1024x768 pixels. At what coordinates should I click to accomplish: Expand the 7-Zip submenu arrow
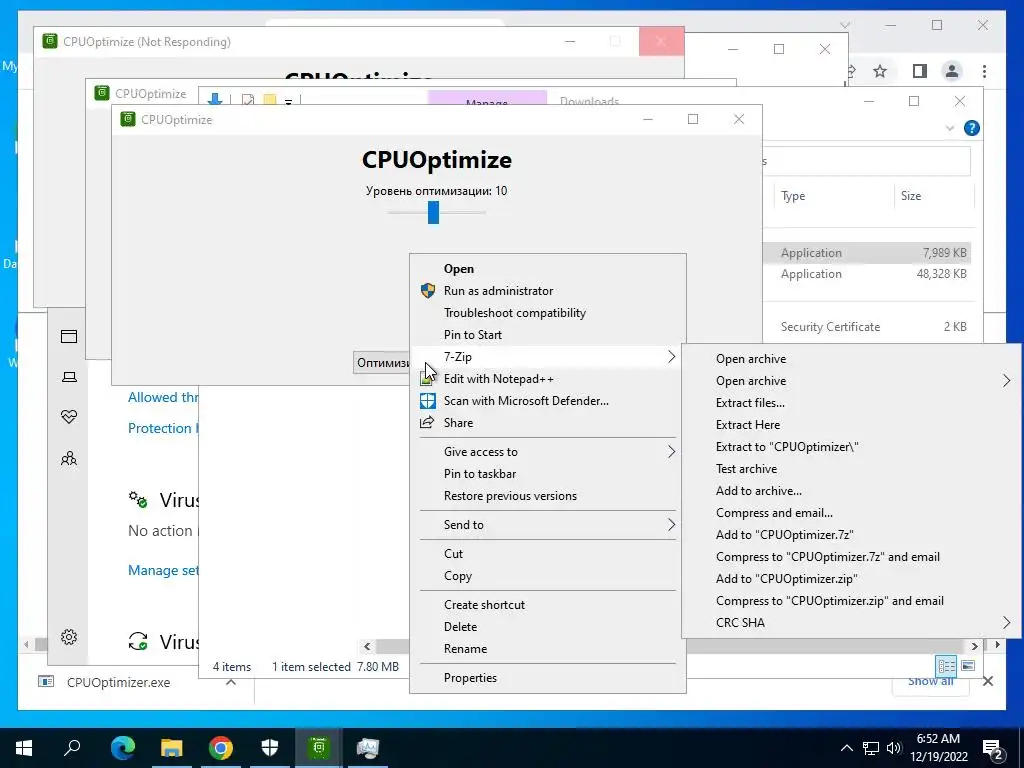coord(671,357)
